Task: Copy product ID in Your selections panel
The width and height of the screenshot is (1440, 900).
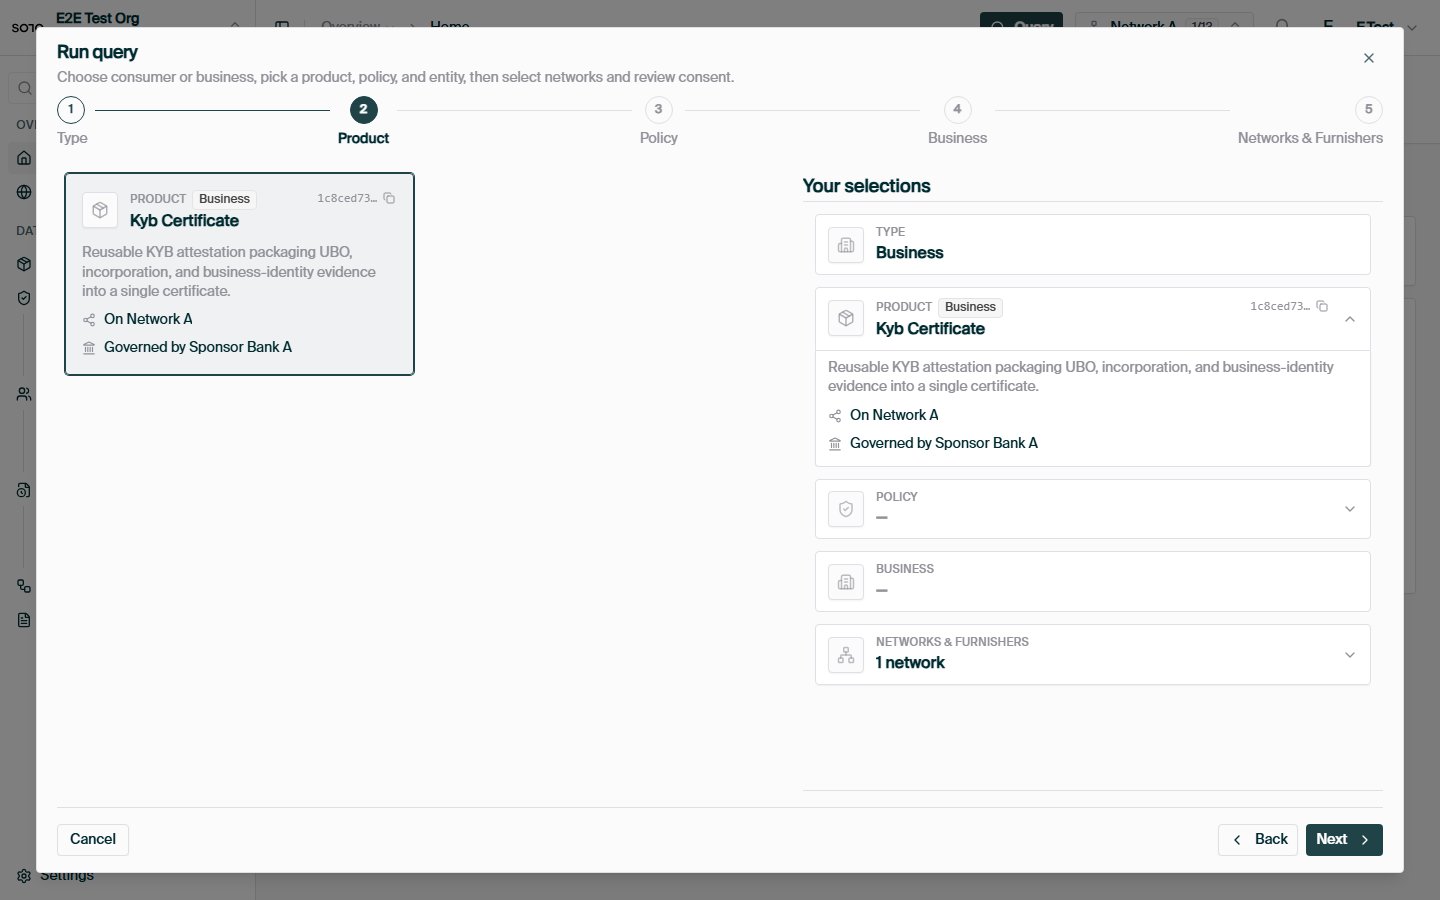Action: point(1322,306)
